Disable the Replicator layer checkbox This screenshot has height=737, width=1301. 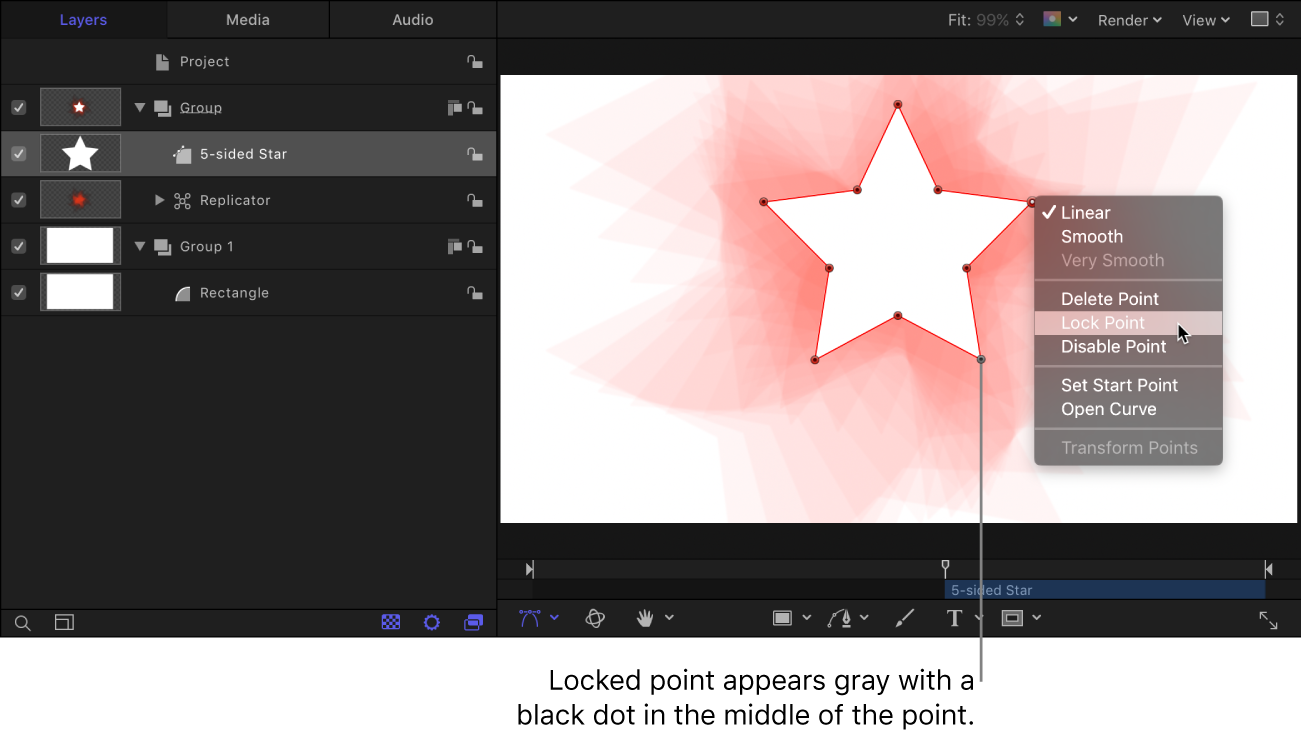(18, 200)
